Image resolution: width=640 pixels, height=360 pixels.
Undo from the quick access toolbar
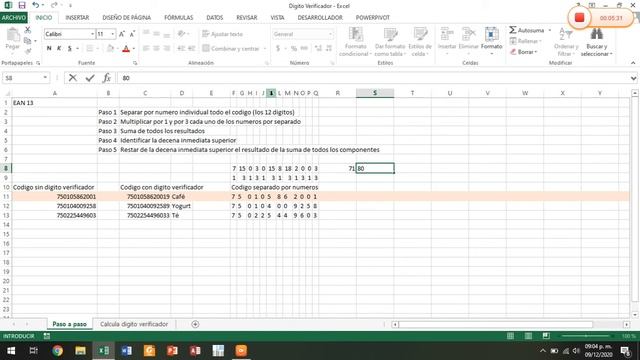click(36, 5)
